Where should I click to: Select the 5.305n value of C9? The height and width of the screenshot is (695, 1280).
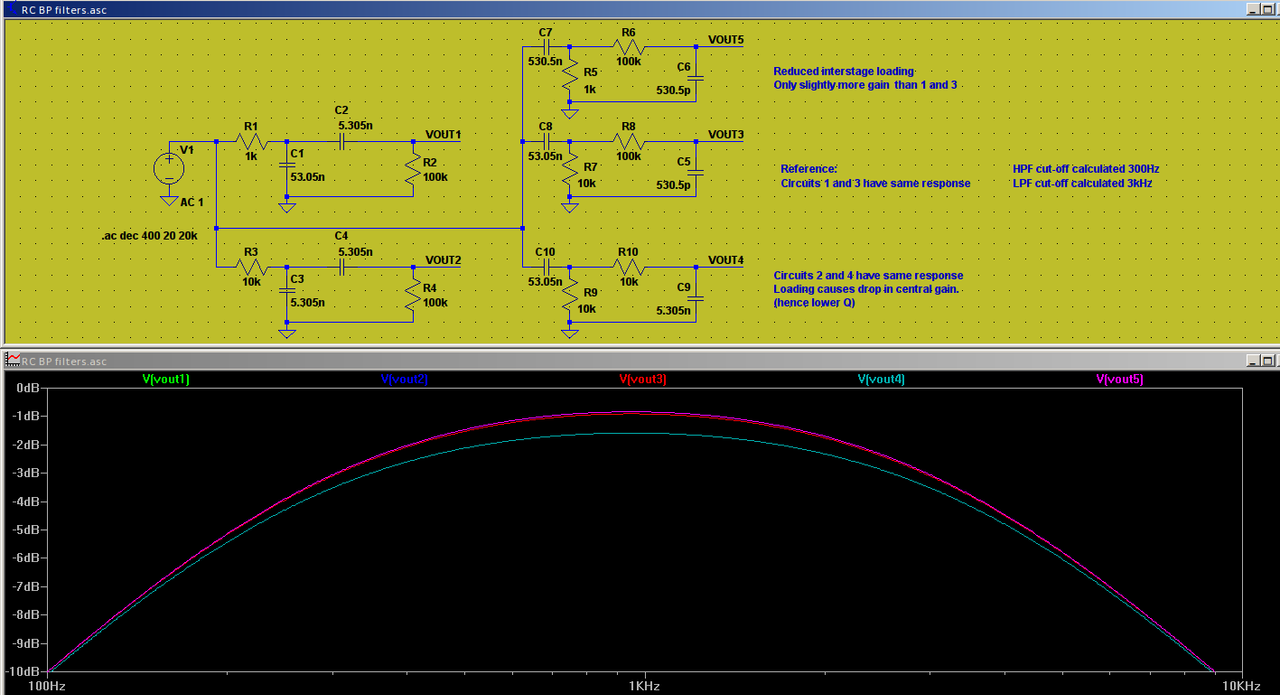click(x=672, y=311)
